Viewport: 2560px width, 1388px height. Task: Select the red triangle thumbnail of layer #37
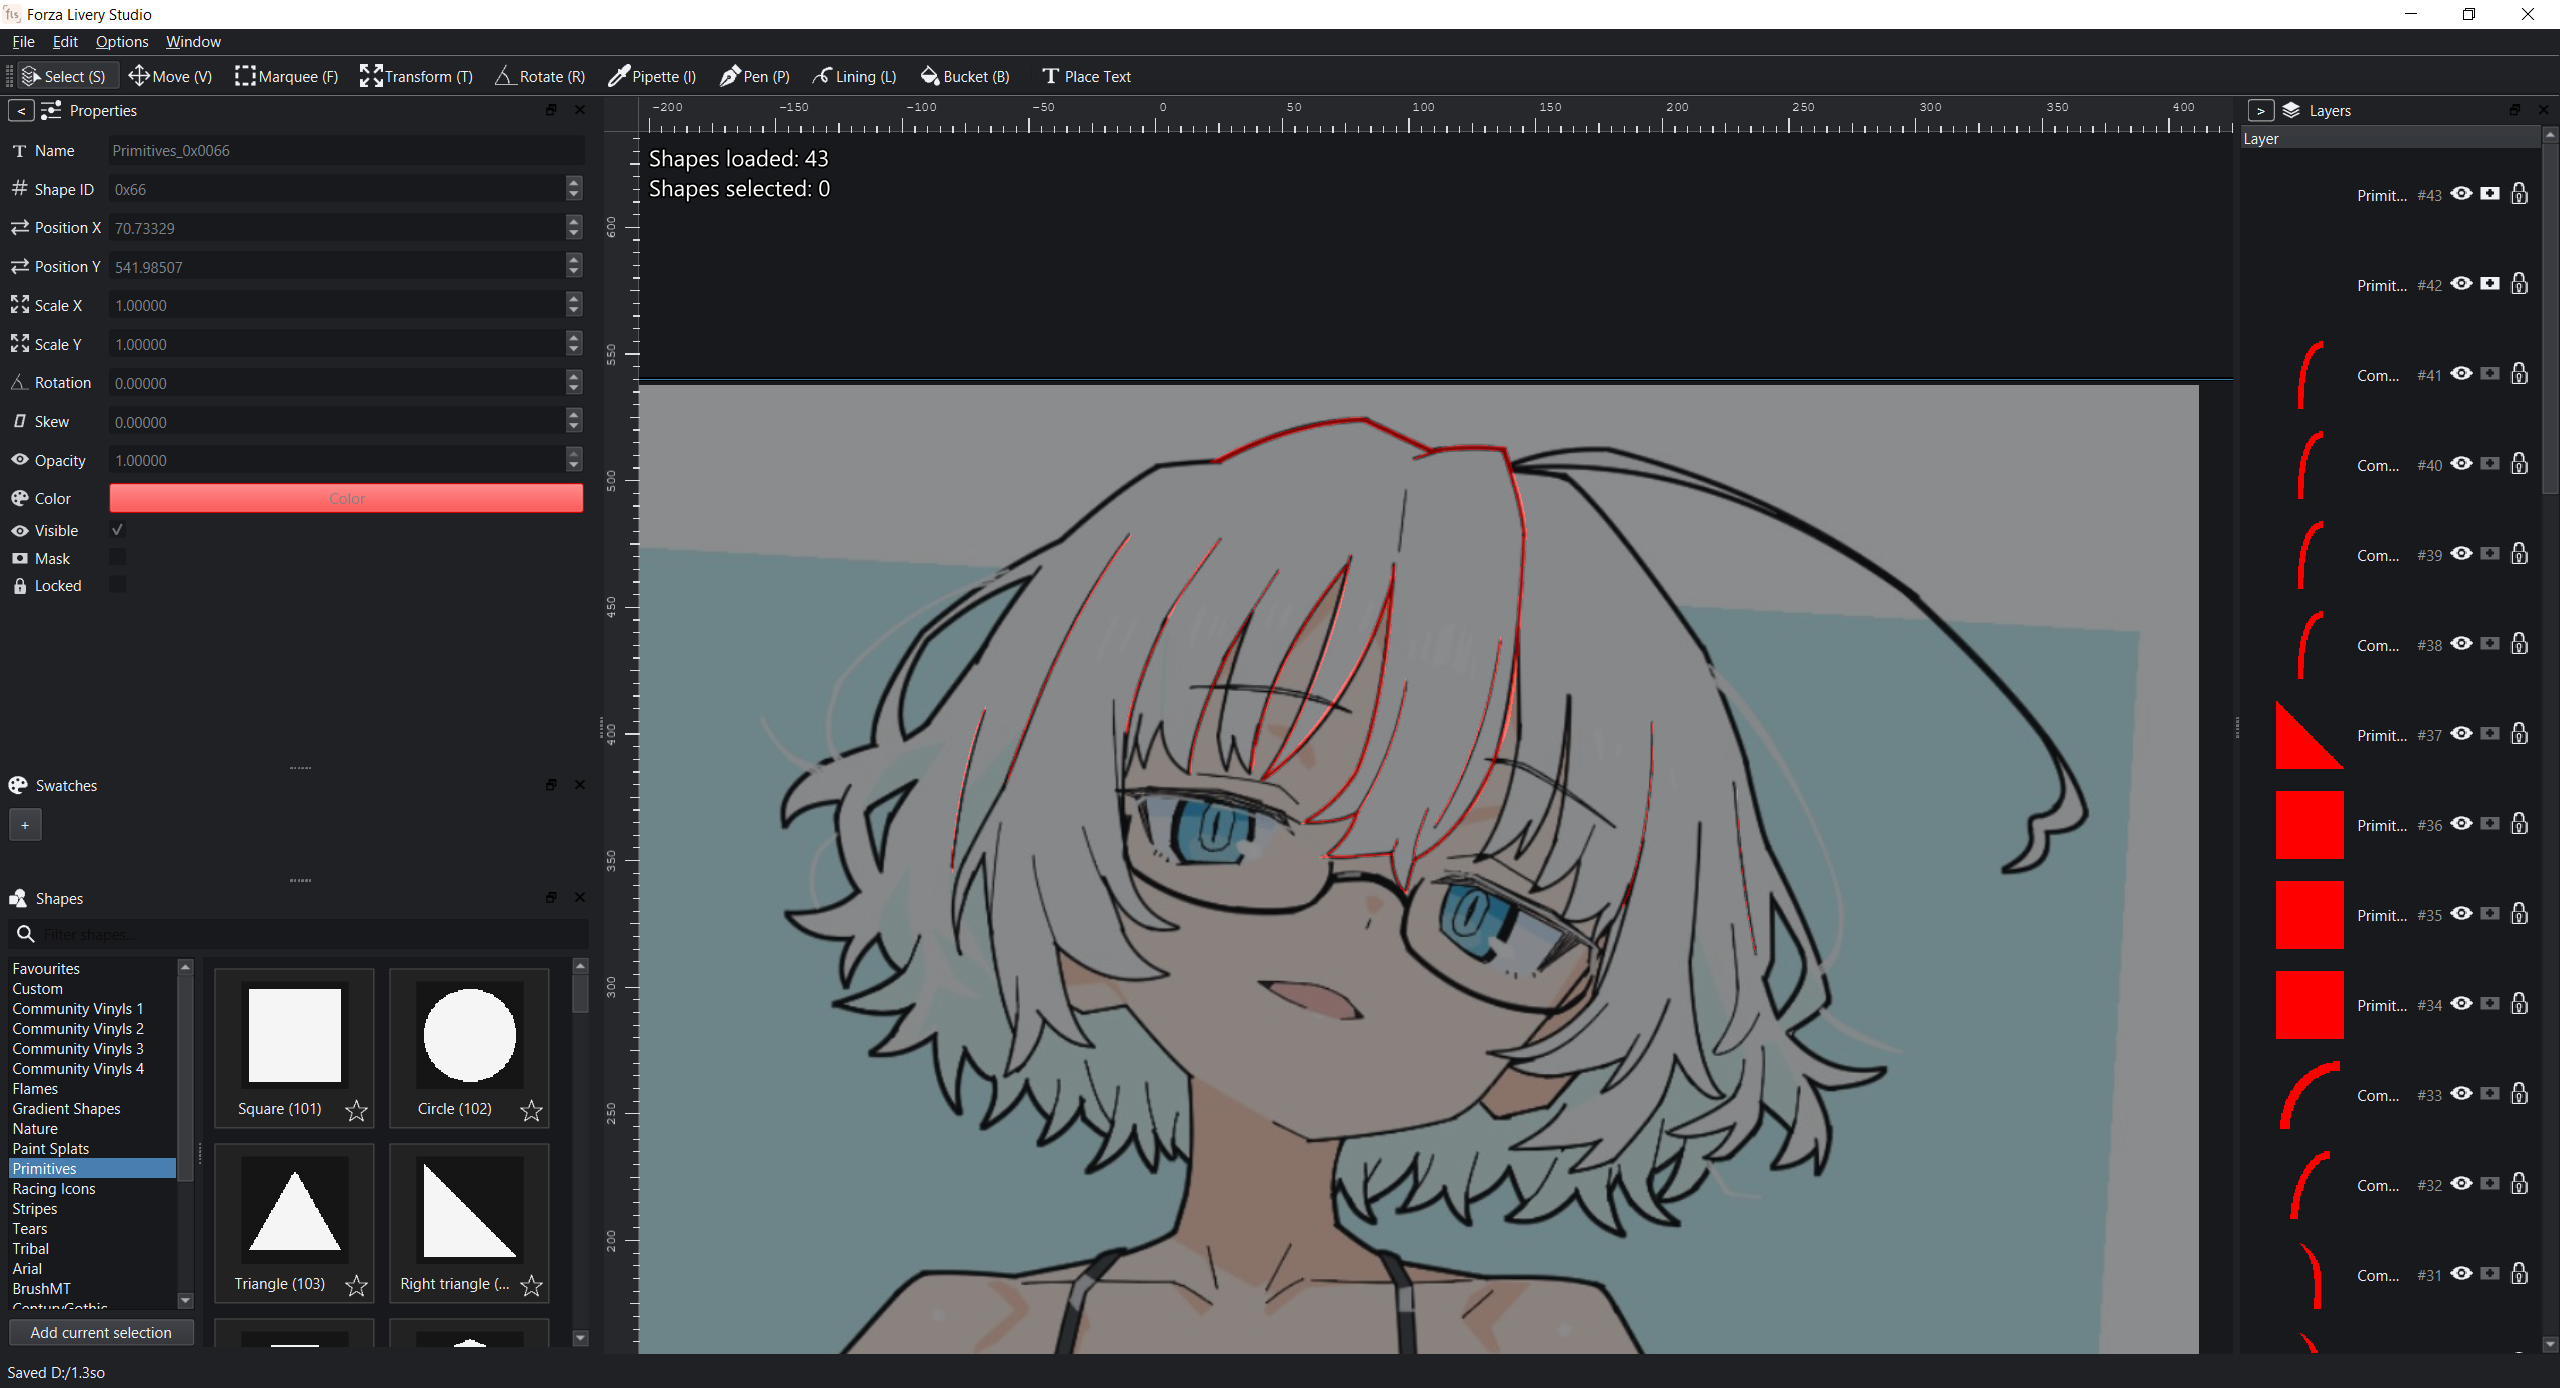2309,735
